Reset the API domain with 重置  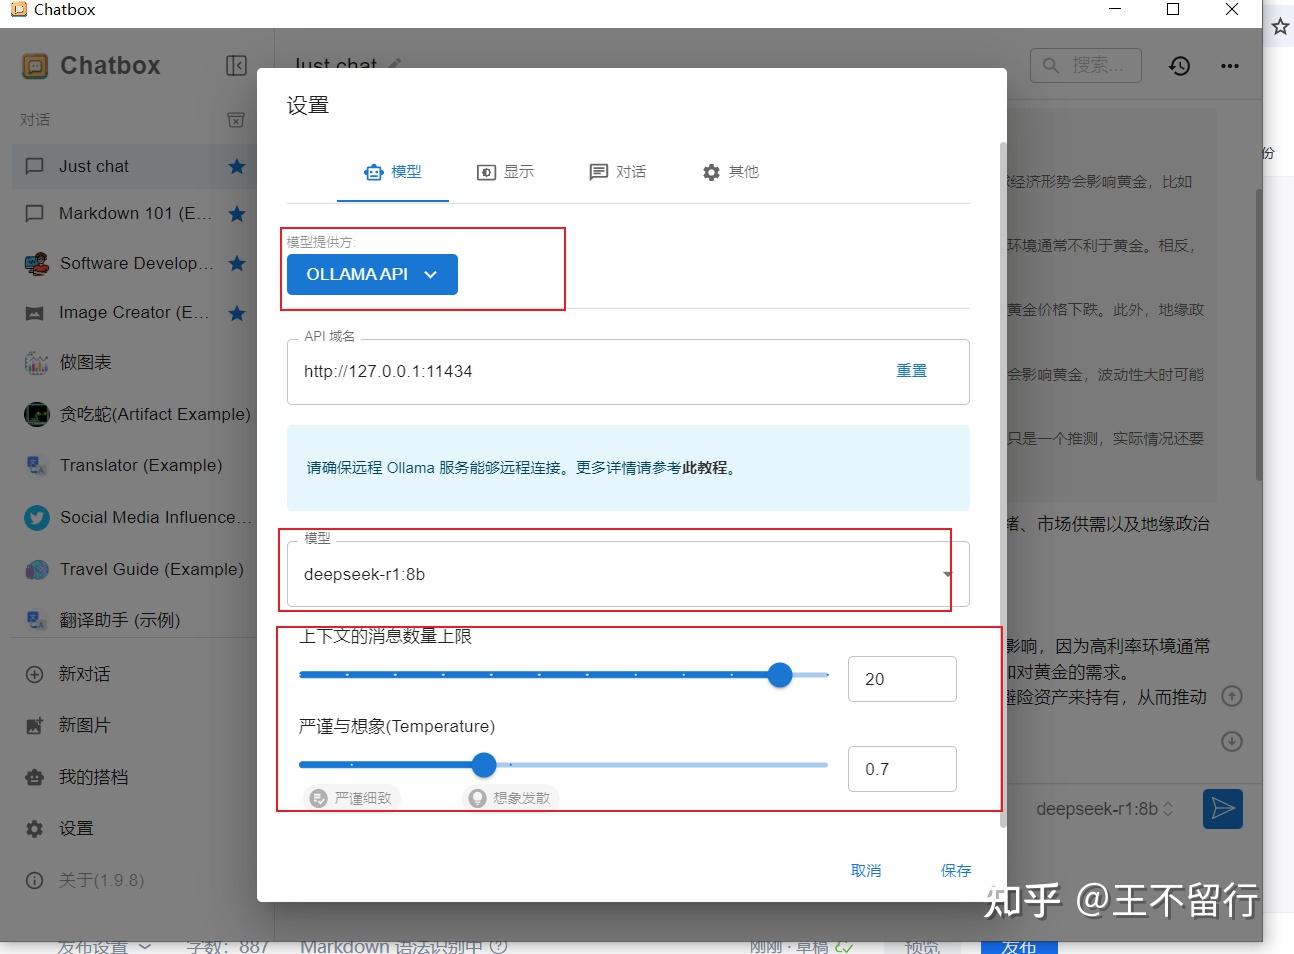911,370
